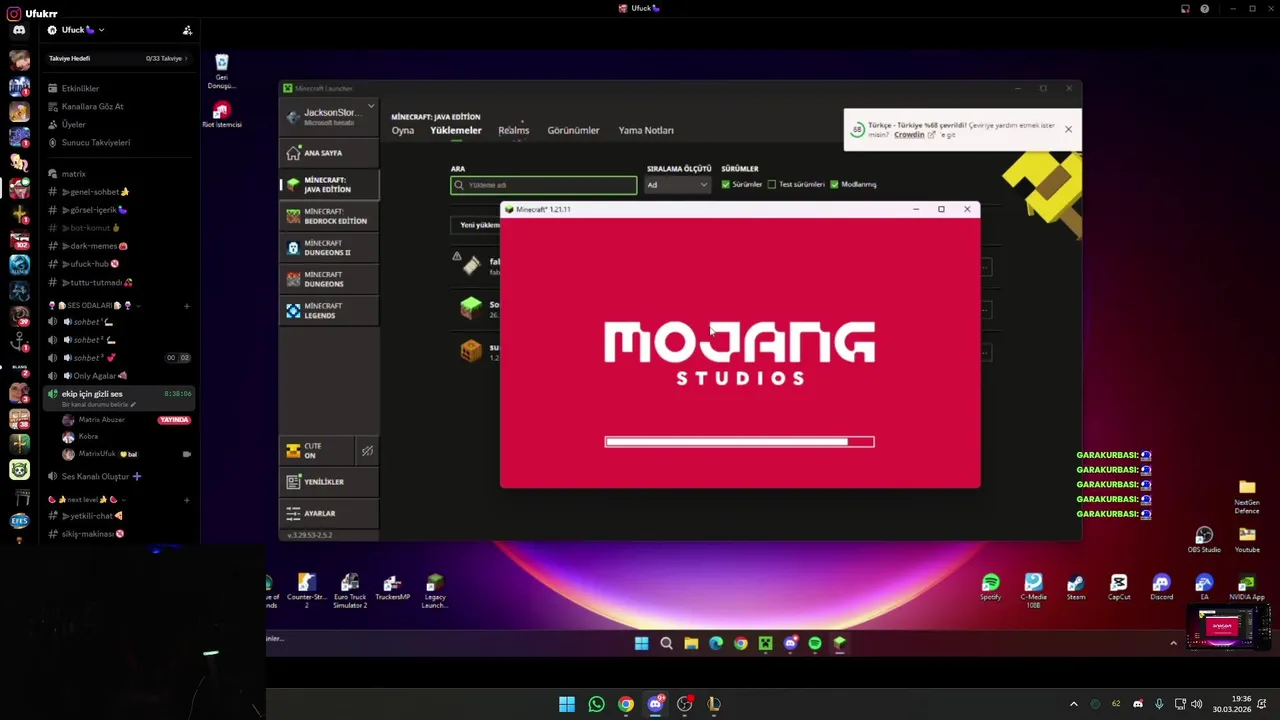Open Counter-Strike 2 desktop shortcut
Screen dimensions: 1280x720
[x=306, y=591]
